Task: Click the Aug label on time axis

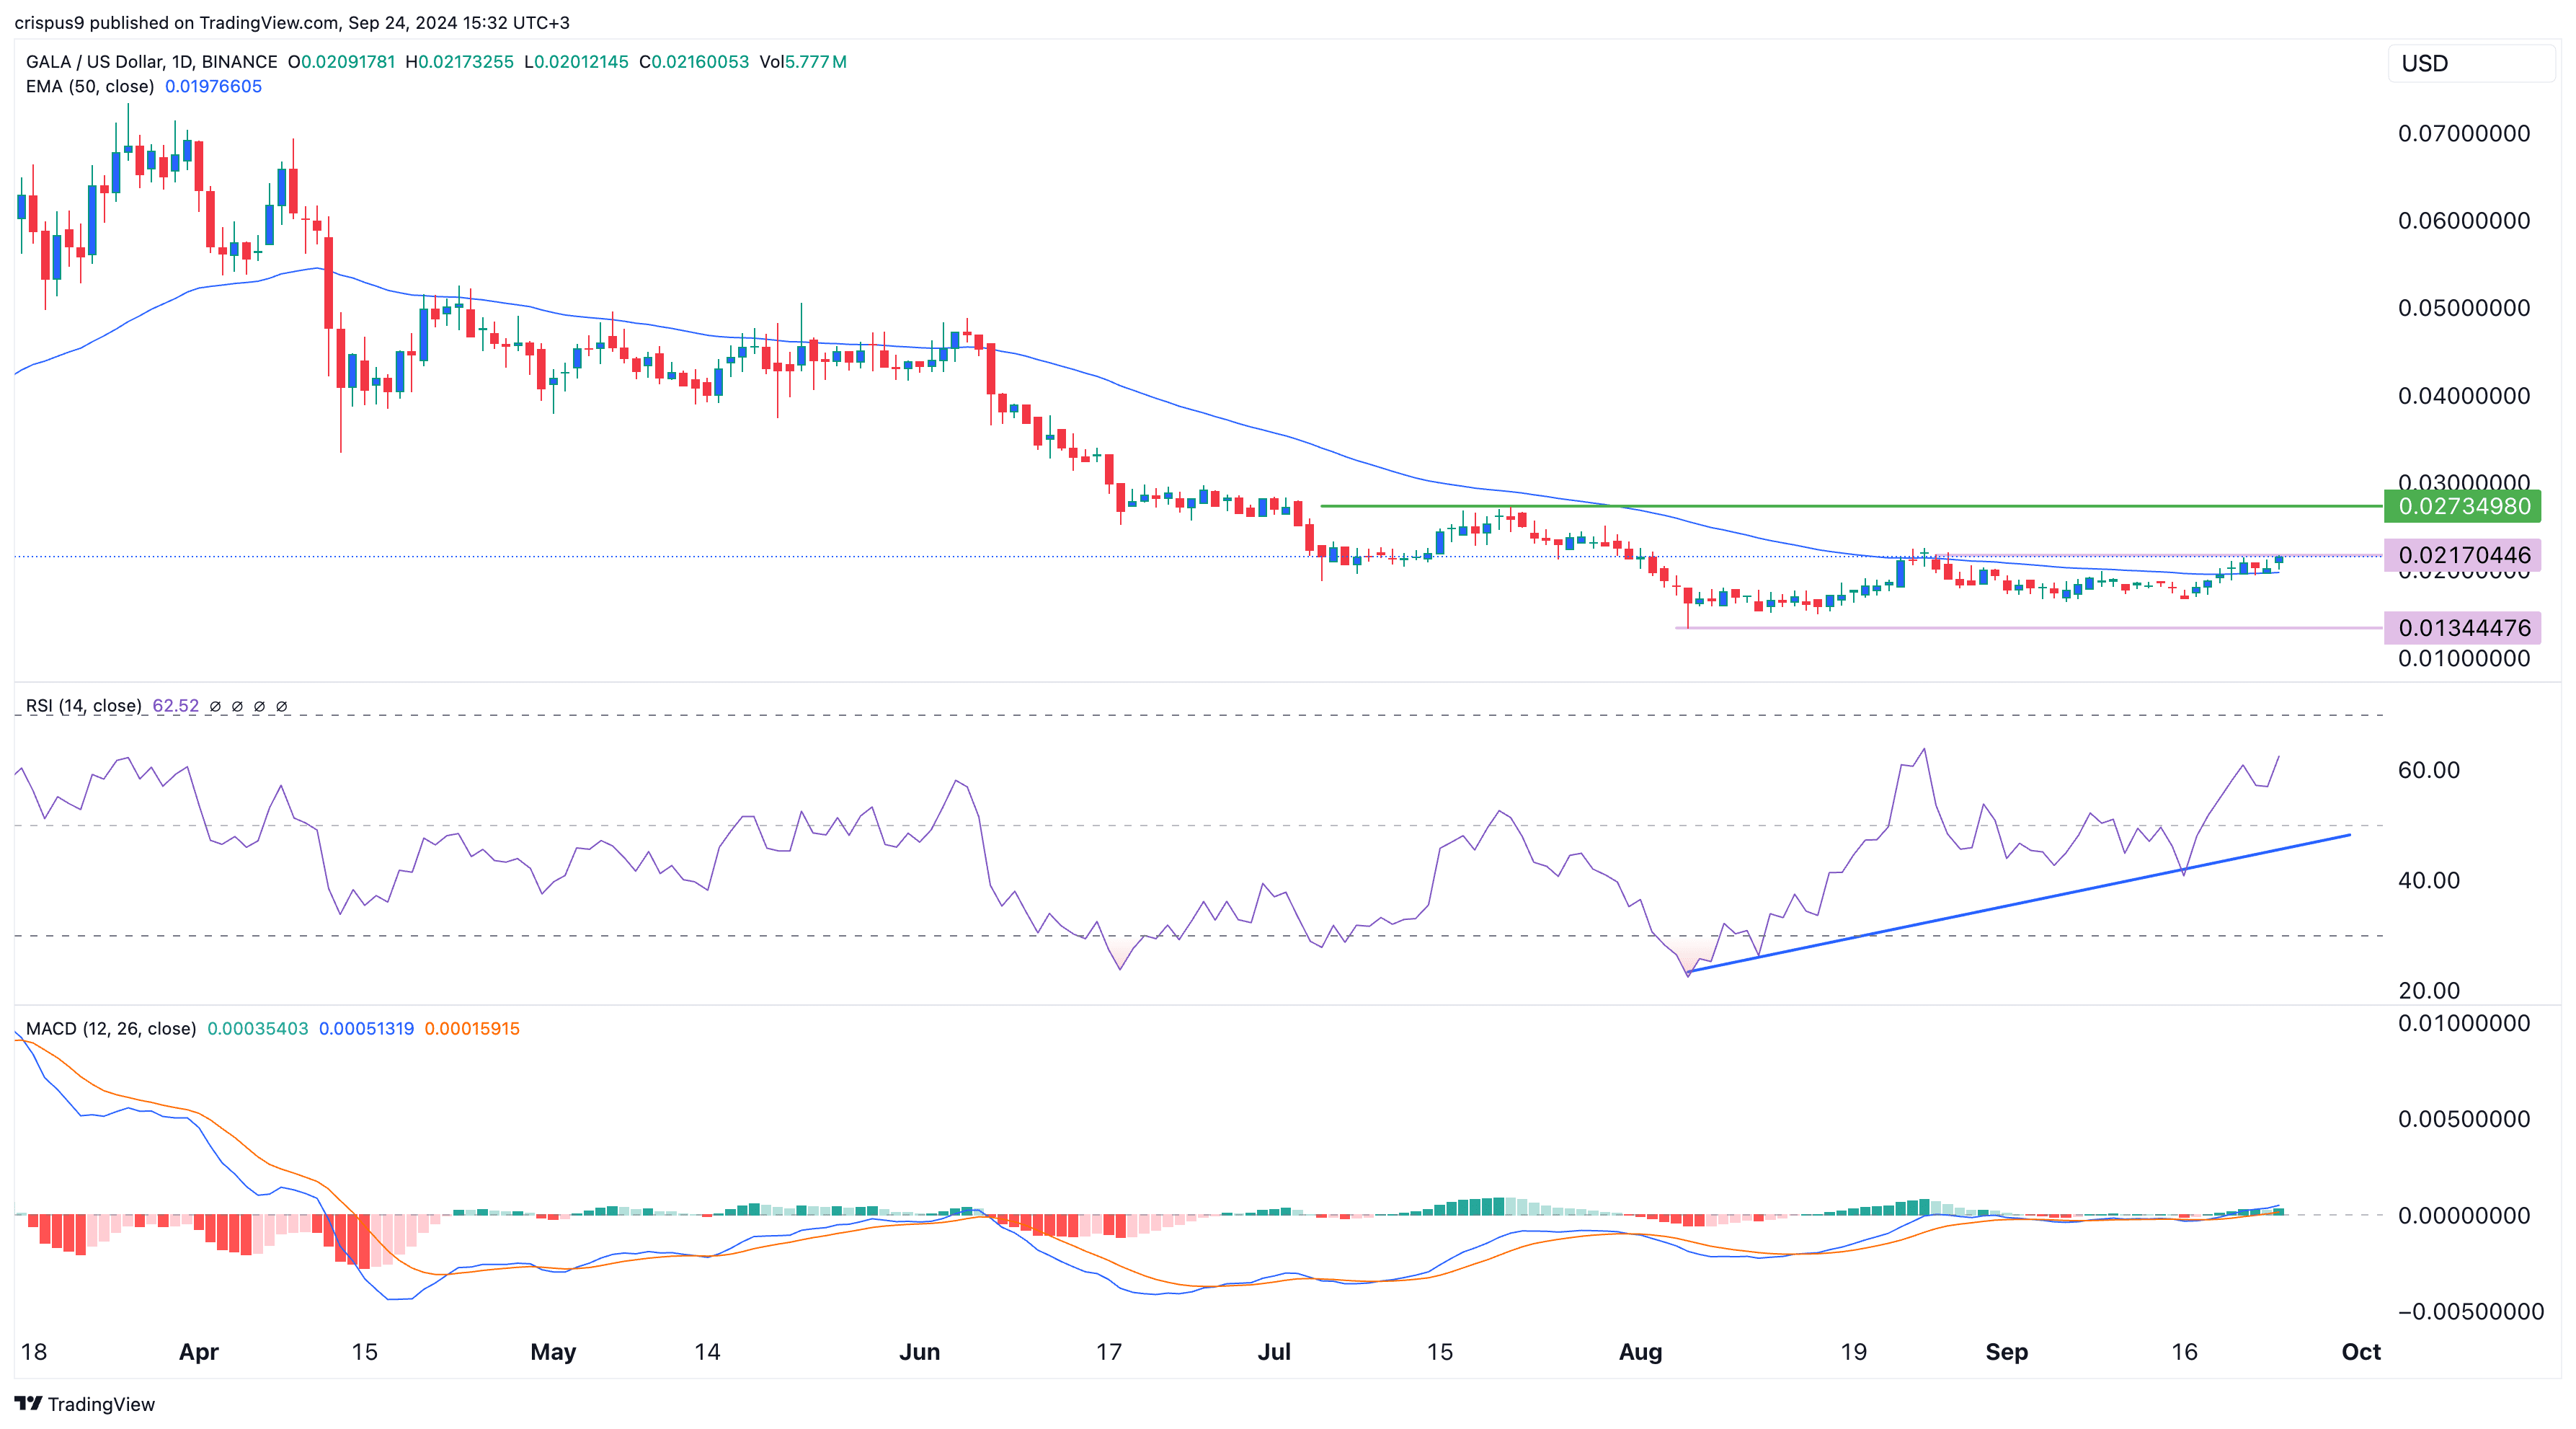Action: tap(1640, 1352)
